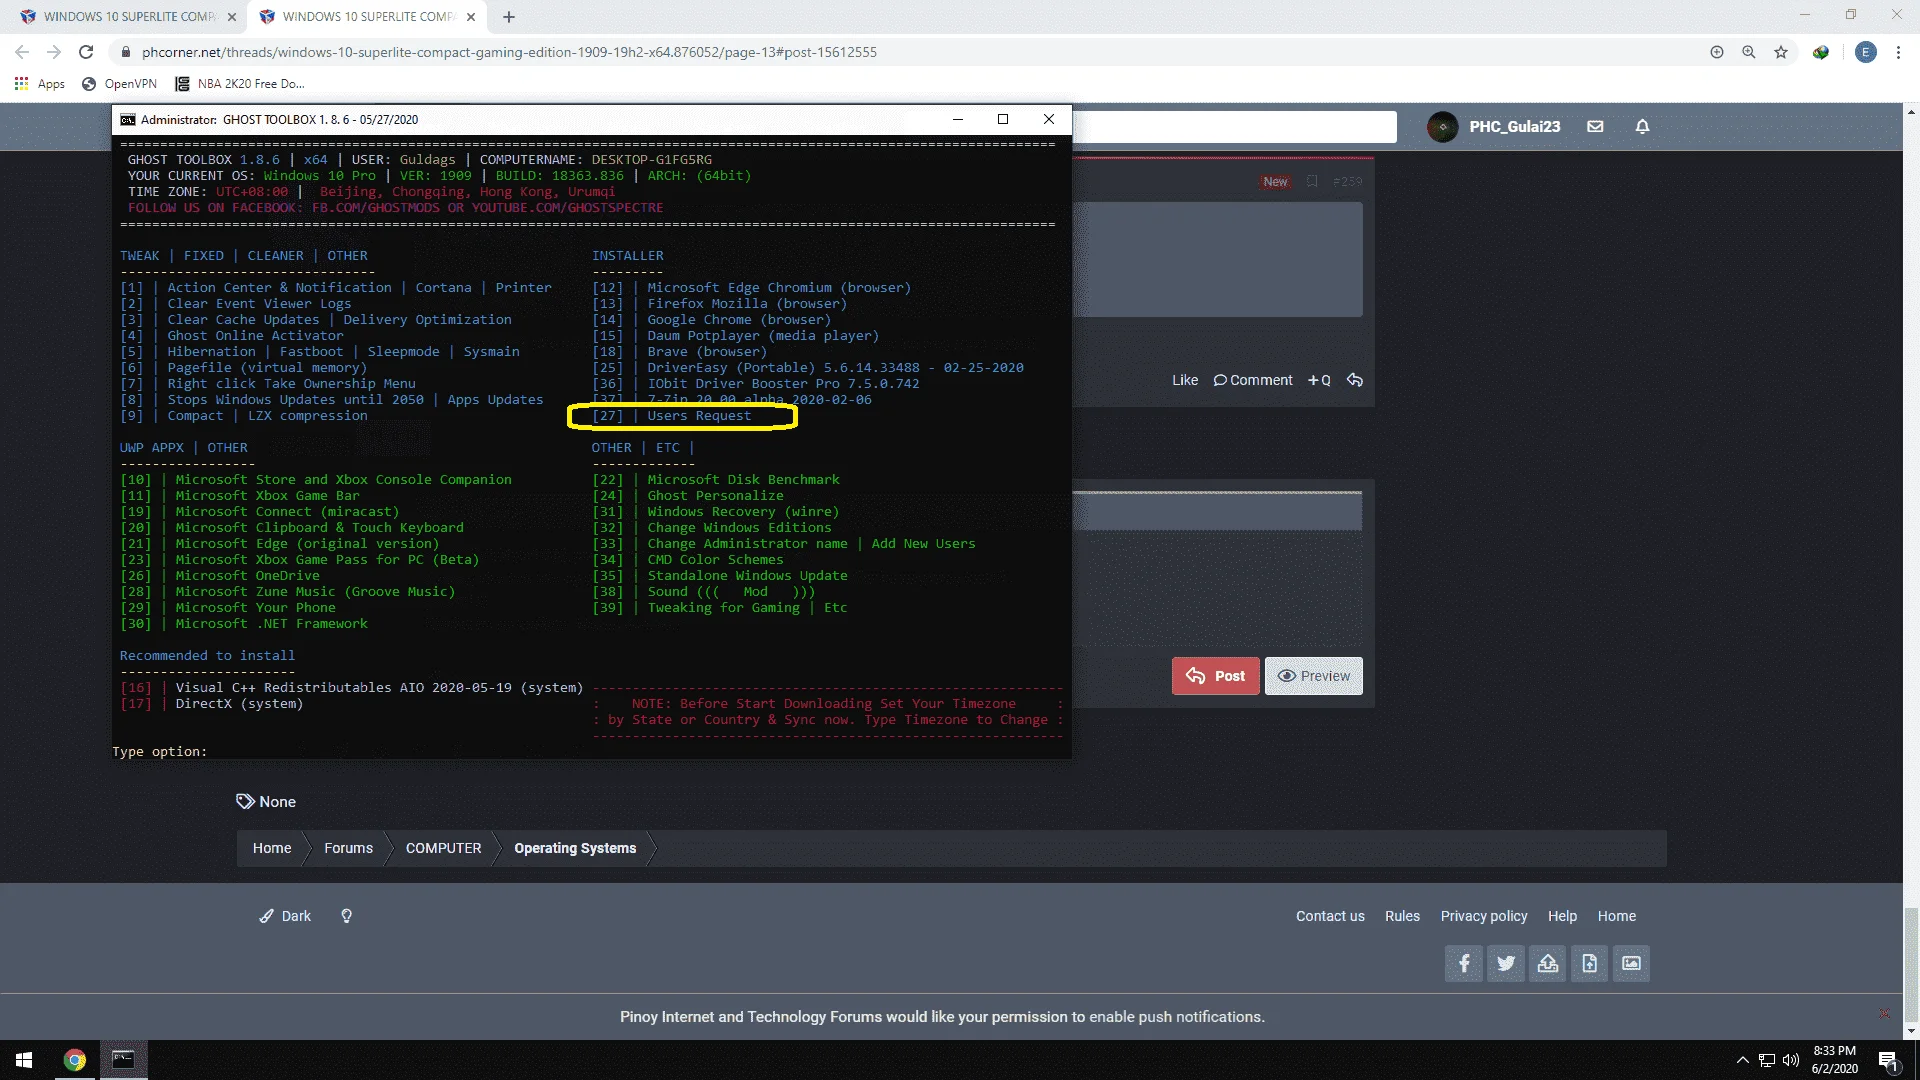
Task: Close the second WINDOWS 10 SUPERLITE tab
Action: click(471, 17)
